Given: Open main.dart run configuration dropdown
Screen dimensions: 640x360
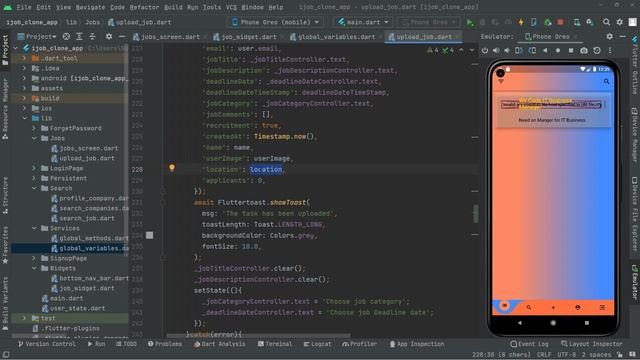Looking at the screenshot, I should point(363,22).
